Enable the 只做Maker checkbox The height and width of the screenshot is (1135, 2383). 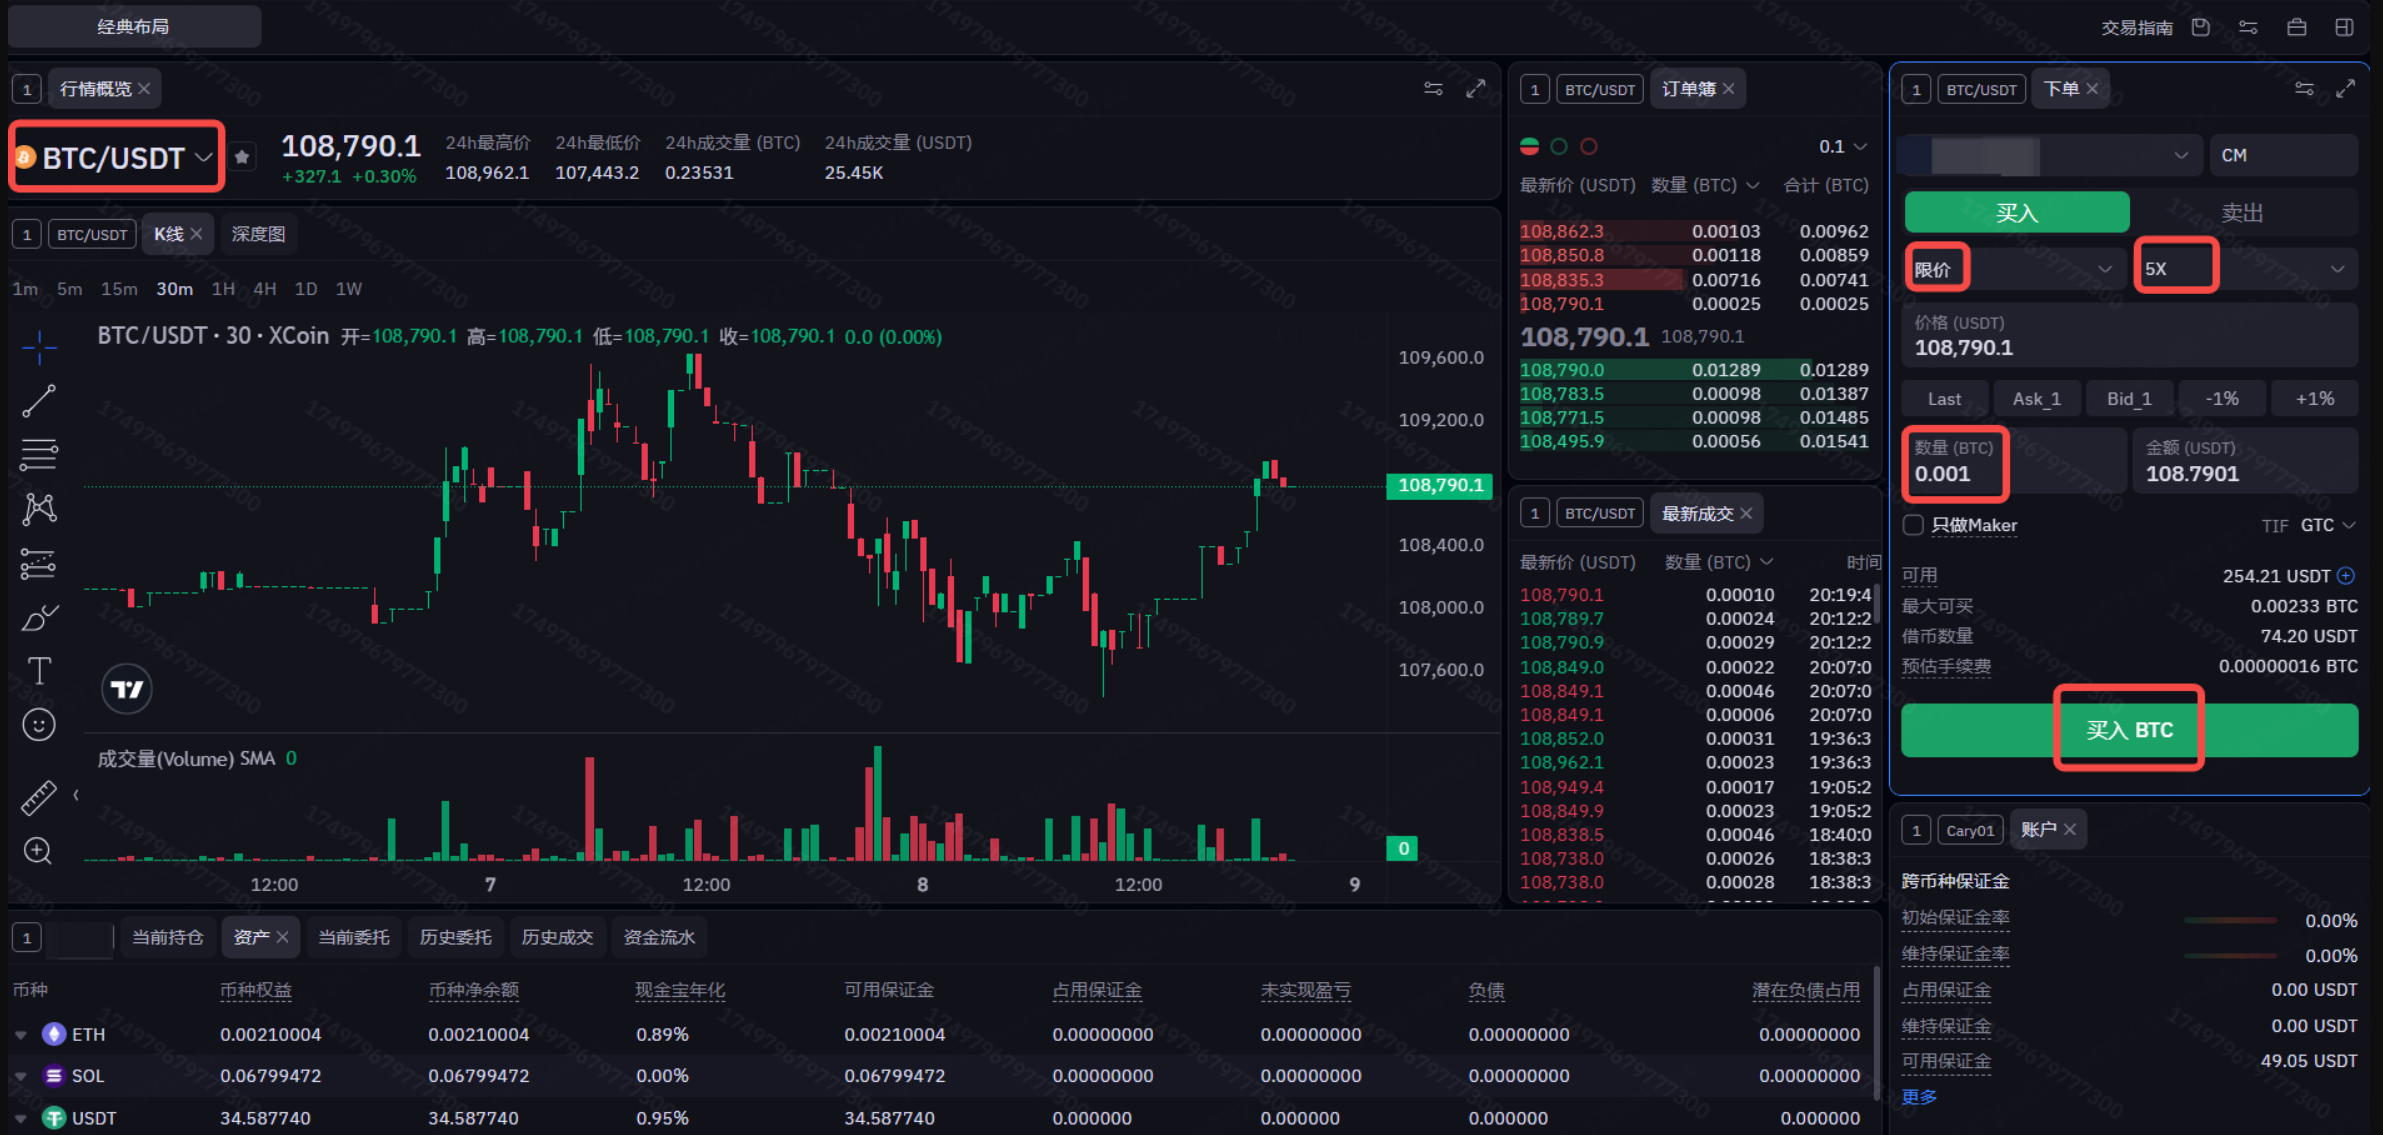click(x=1913, y=525)
